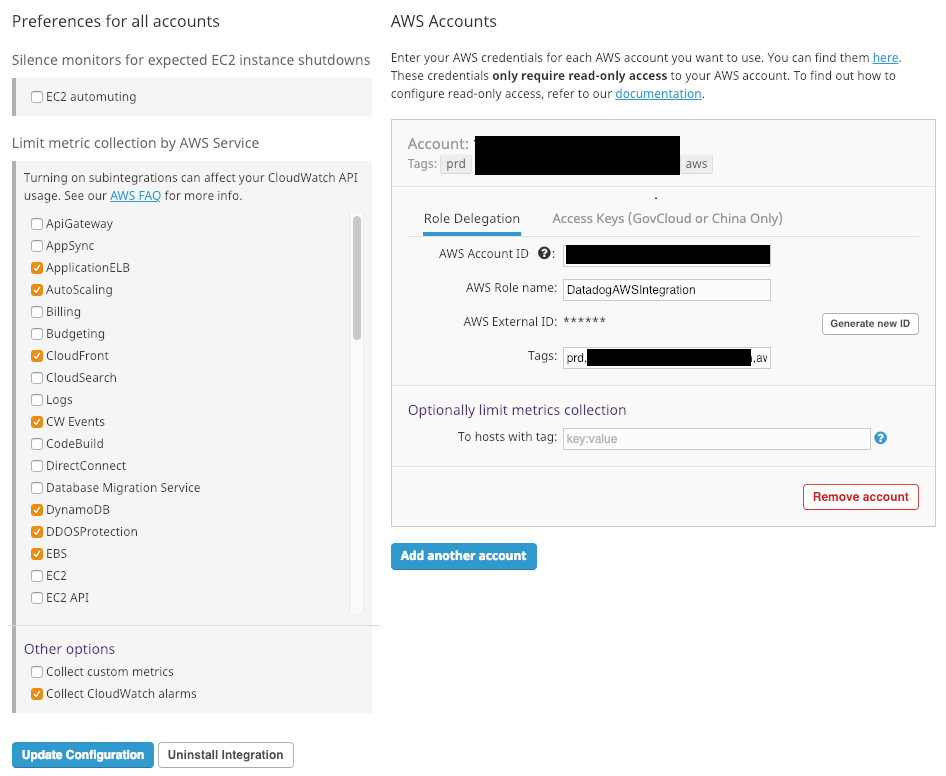Screen dimensions: 946x776
Task: Add another AWS account
Action: click(x=463, y=556)
